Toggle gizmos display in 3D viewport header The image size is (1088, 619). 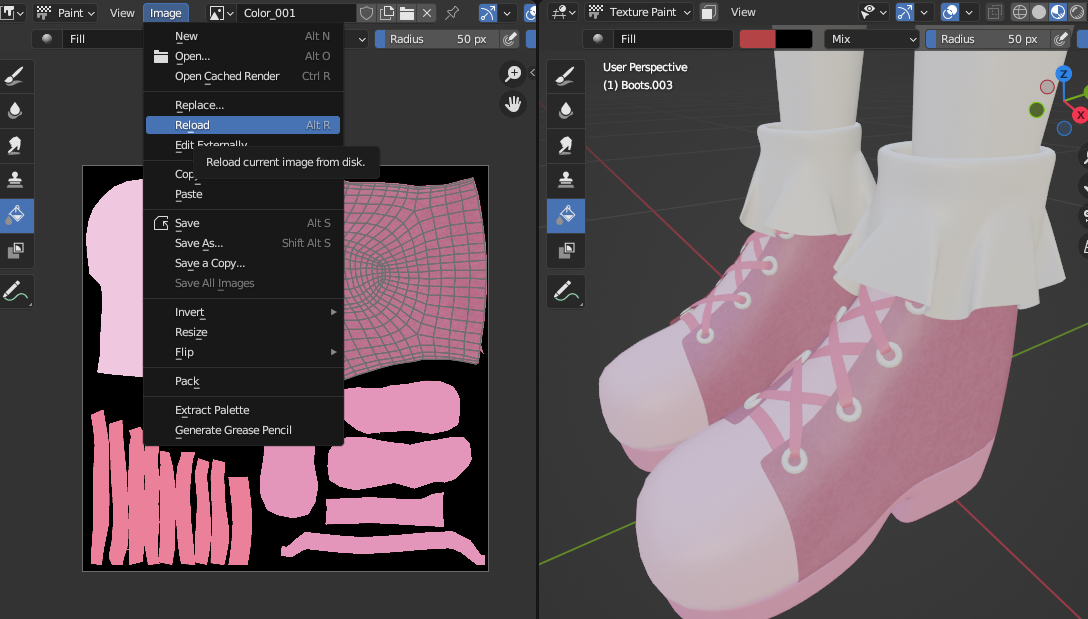tap(905, 12)
